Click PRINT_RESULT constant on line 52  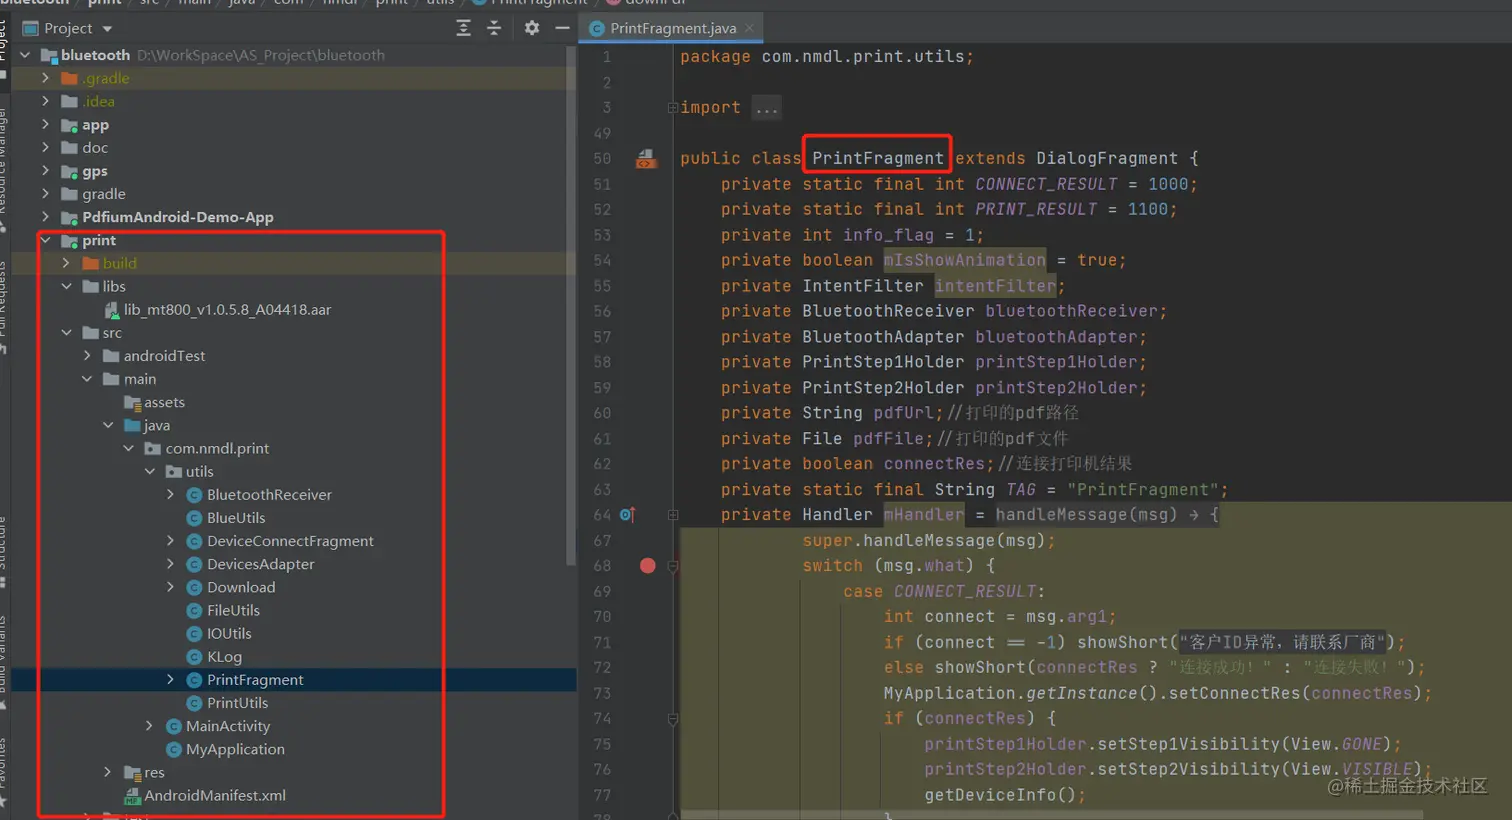[1036, 209]
